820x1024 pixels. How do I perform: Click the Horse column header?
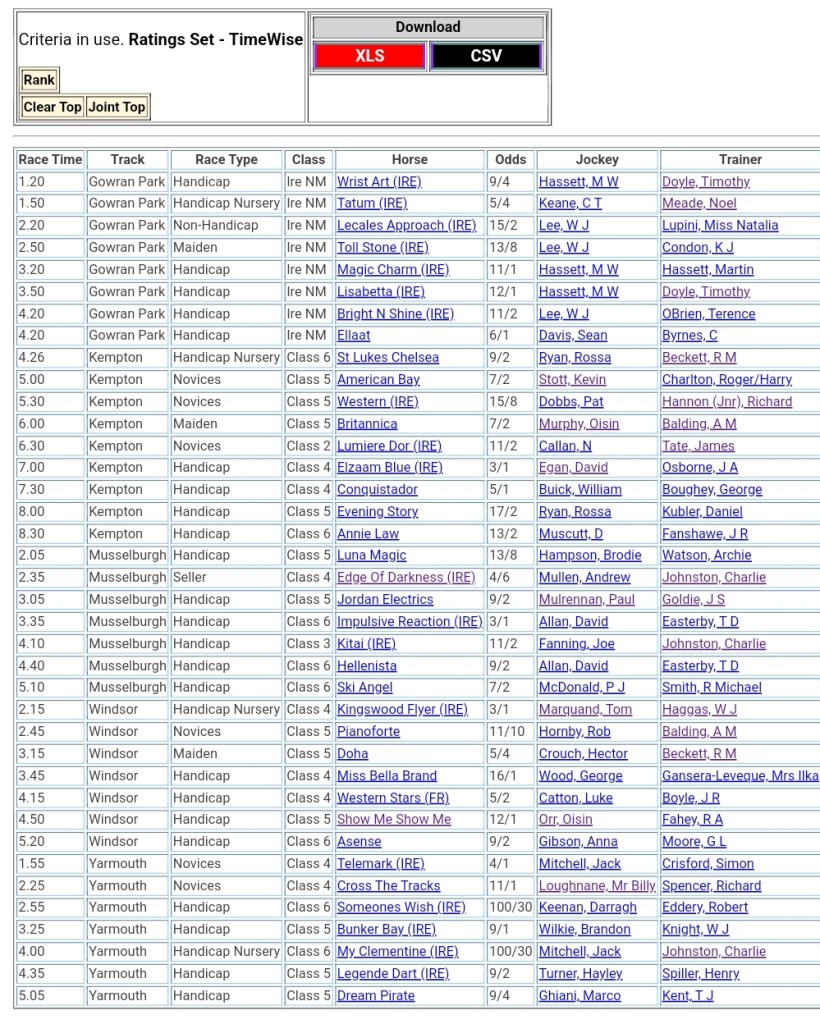point(409,159)
